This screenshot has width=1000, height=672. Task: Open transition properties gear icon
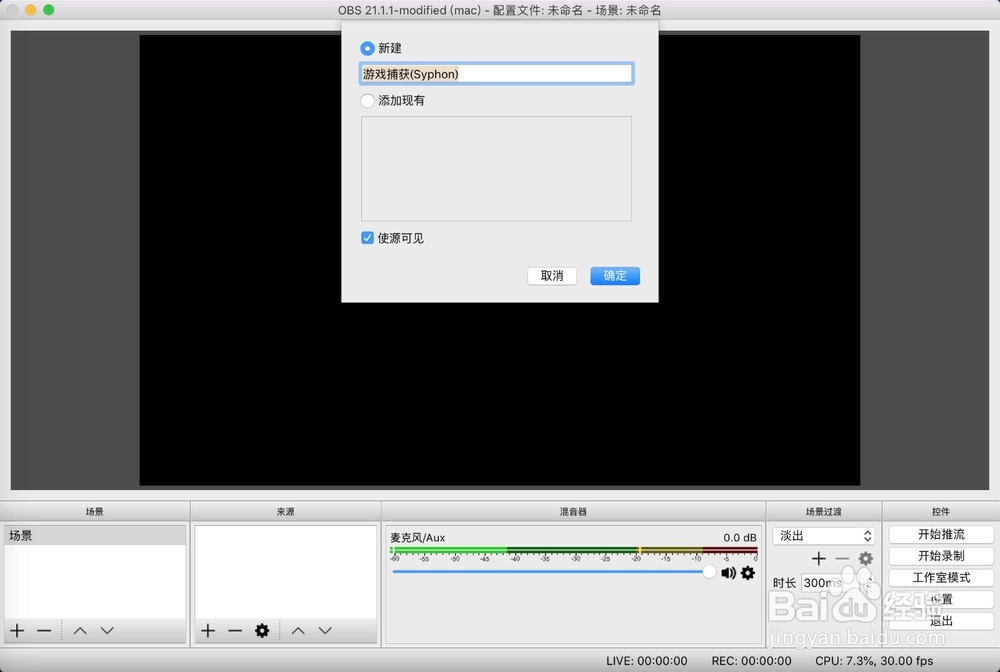tap(865, 559)
